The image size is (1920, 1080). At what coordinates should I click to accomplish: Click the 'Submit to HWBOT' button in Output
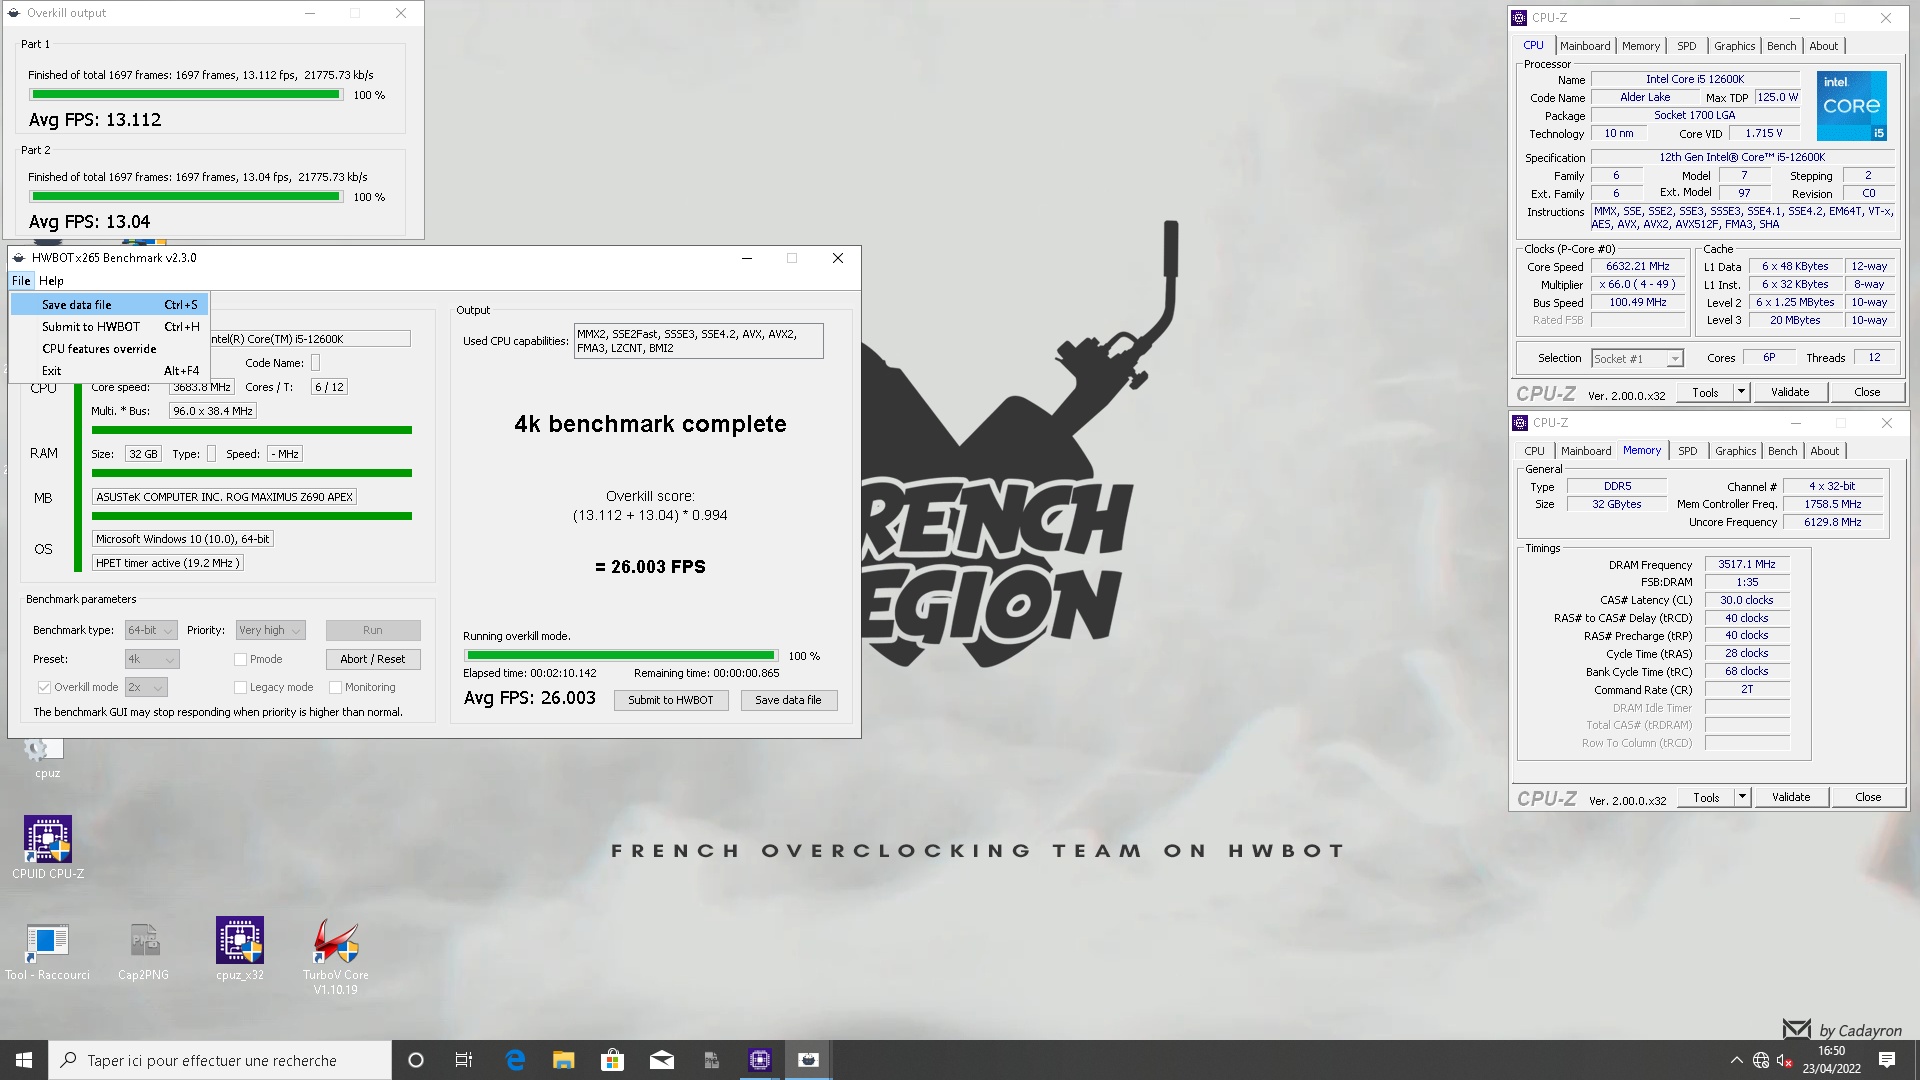[671, 700]
